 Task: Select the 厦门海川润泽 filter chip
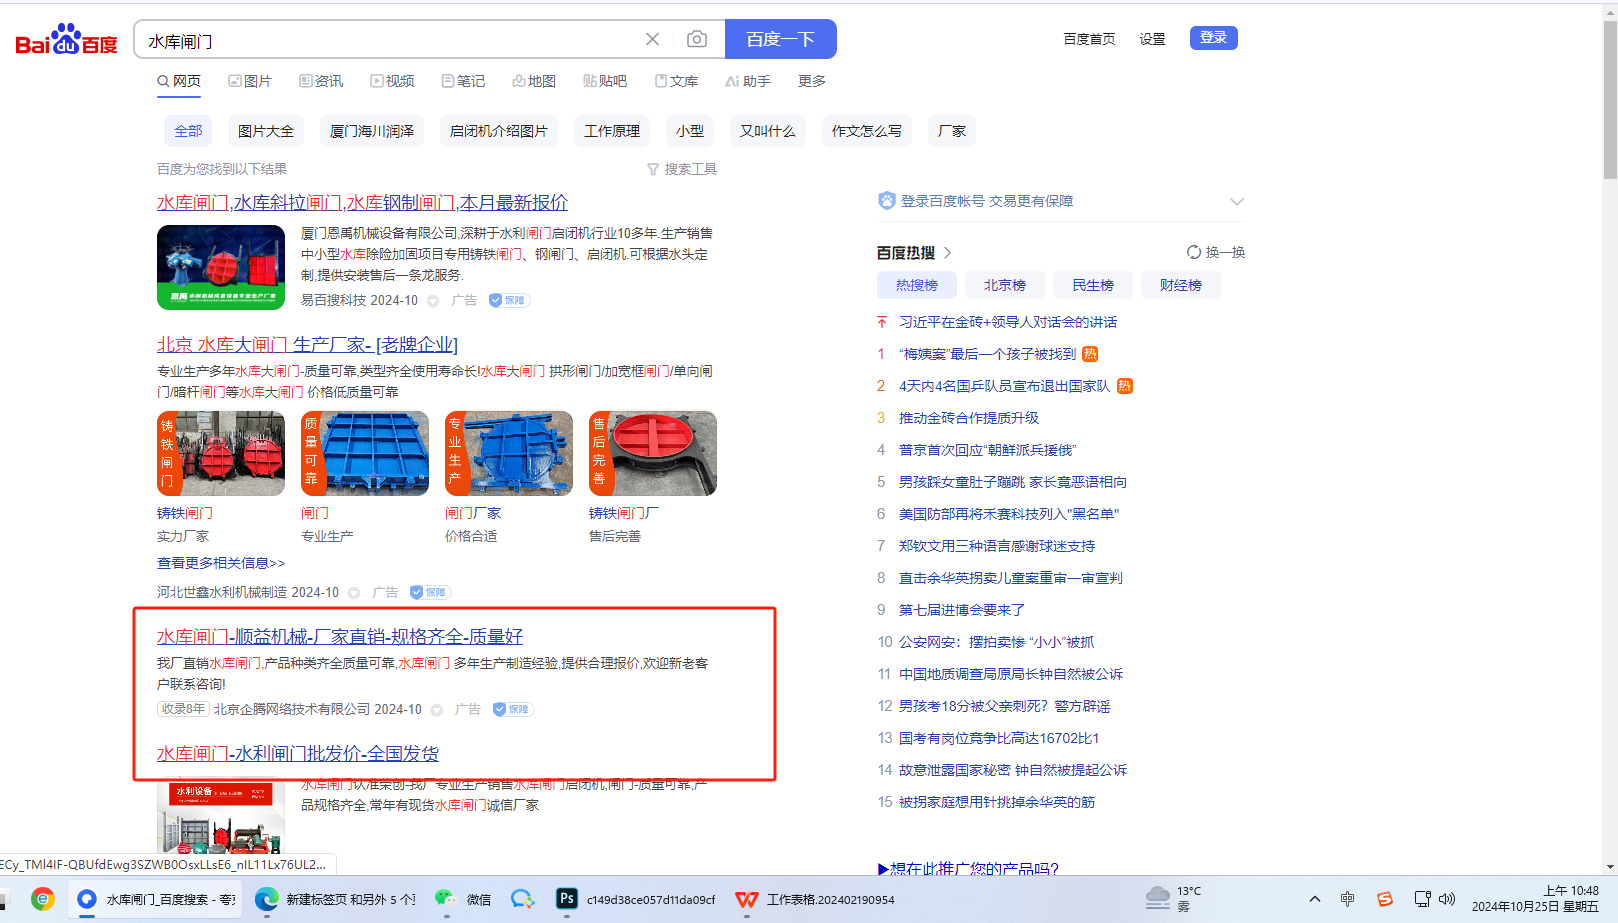click(x=372, y=131)
